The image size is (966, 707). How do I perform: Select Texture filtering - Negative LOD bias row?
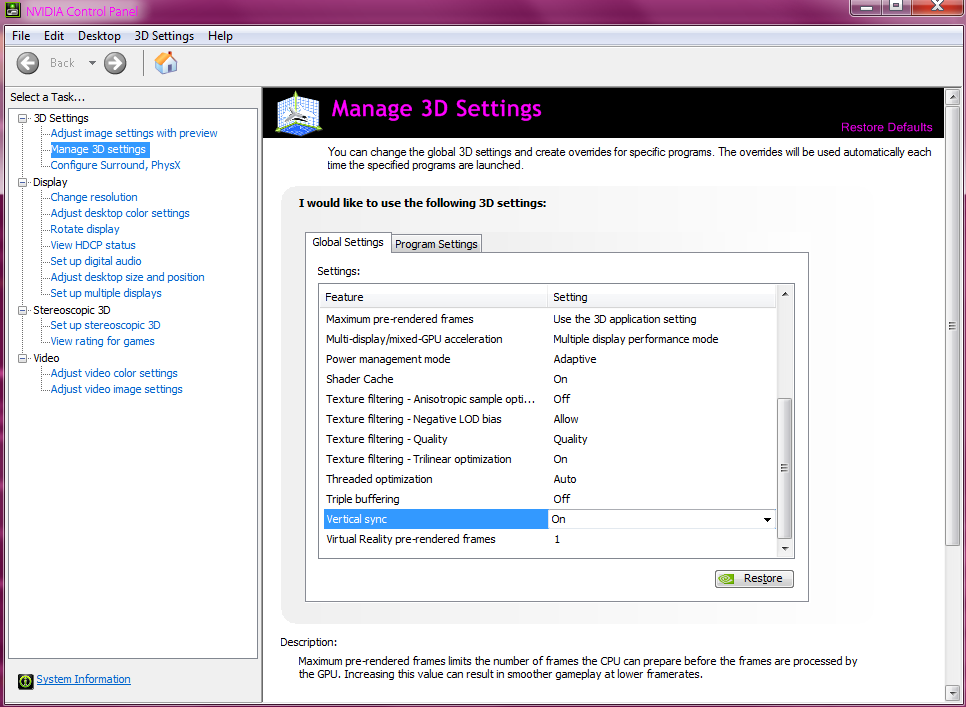point(550,419)
